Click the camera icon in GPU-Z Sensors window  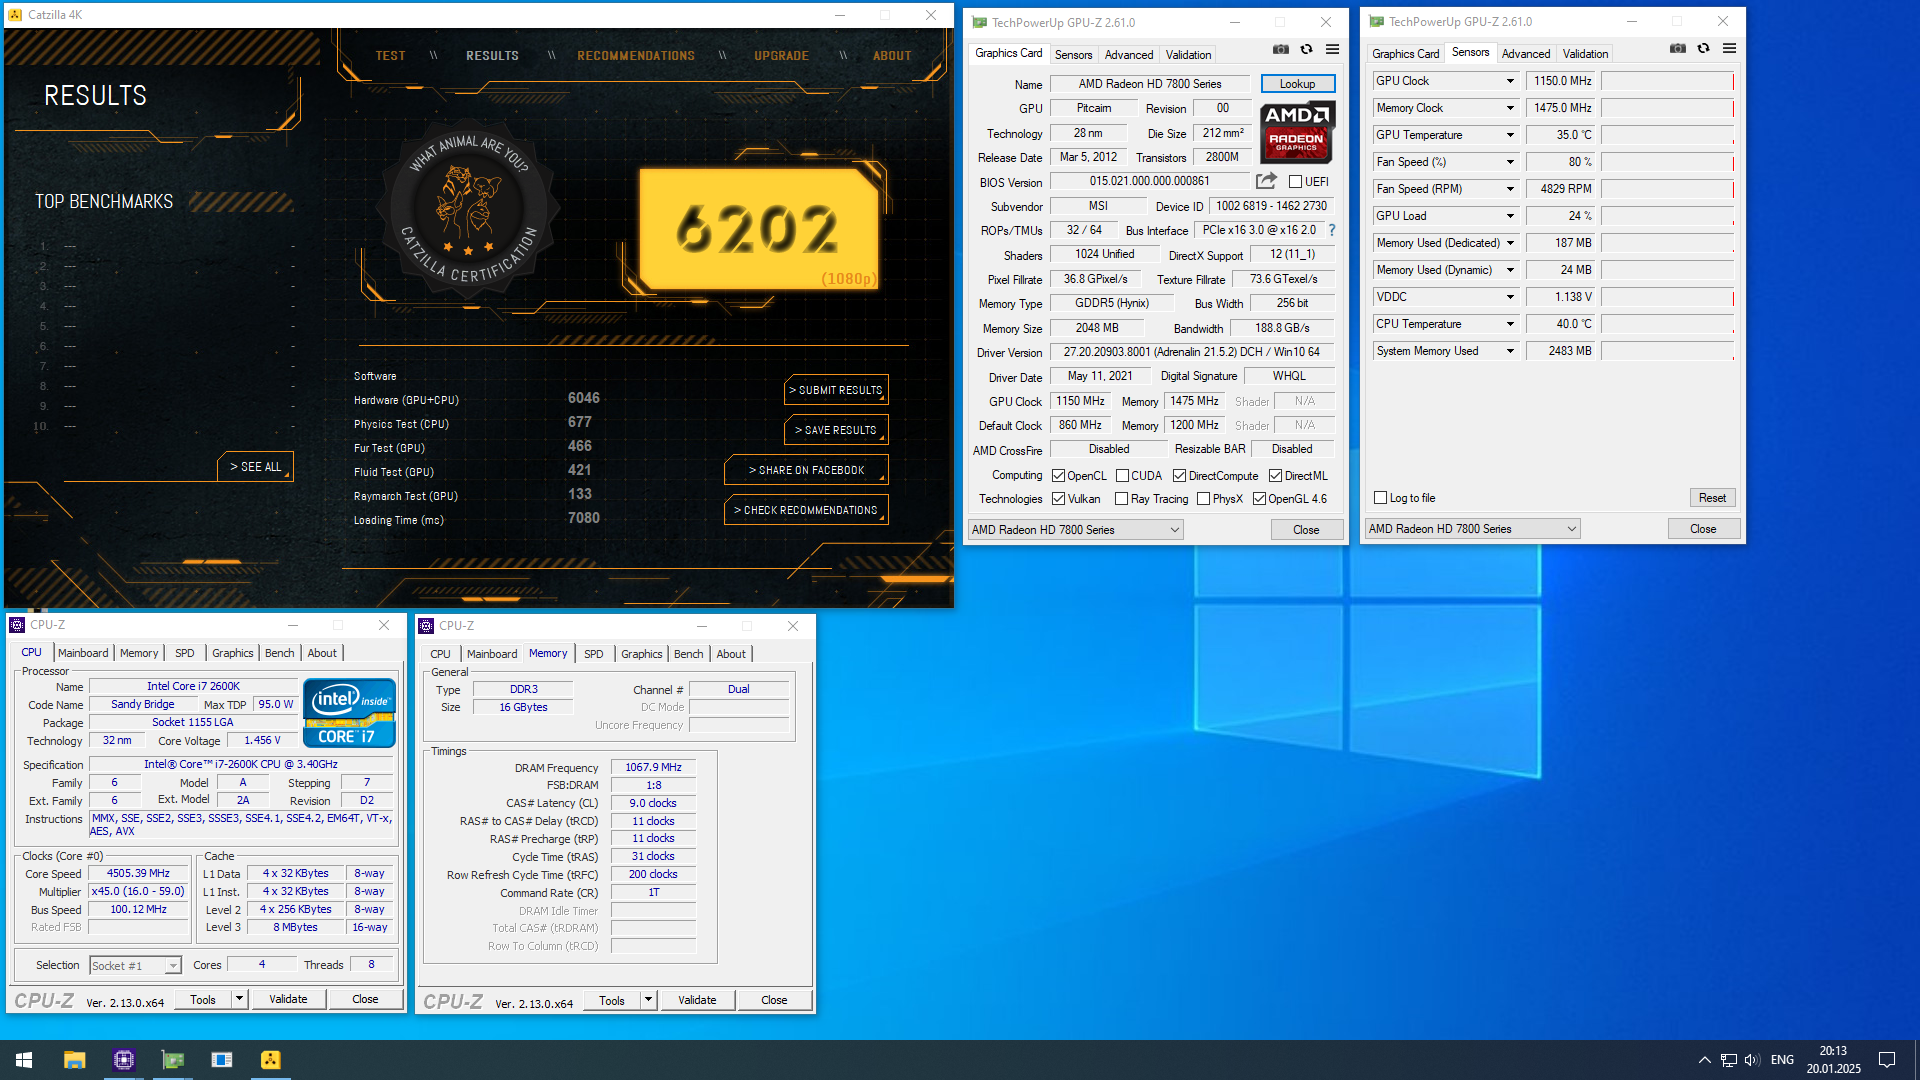pos(1677,48)
